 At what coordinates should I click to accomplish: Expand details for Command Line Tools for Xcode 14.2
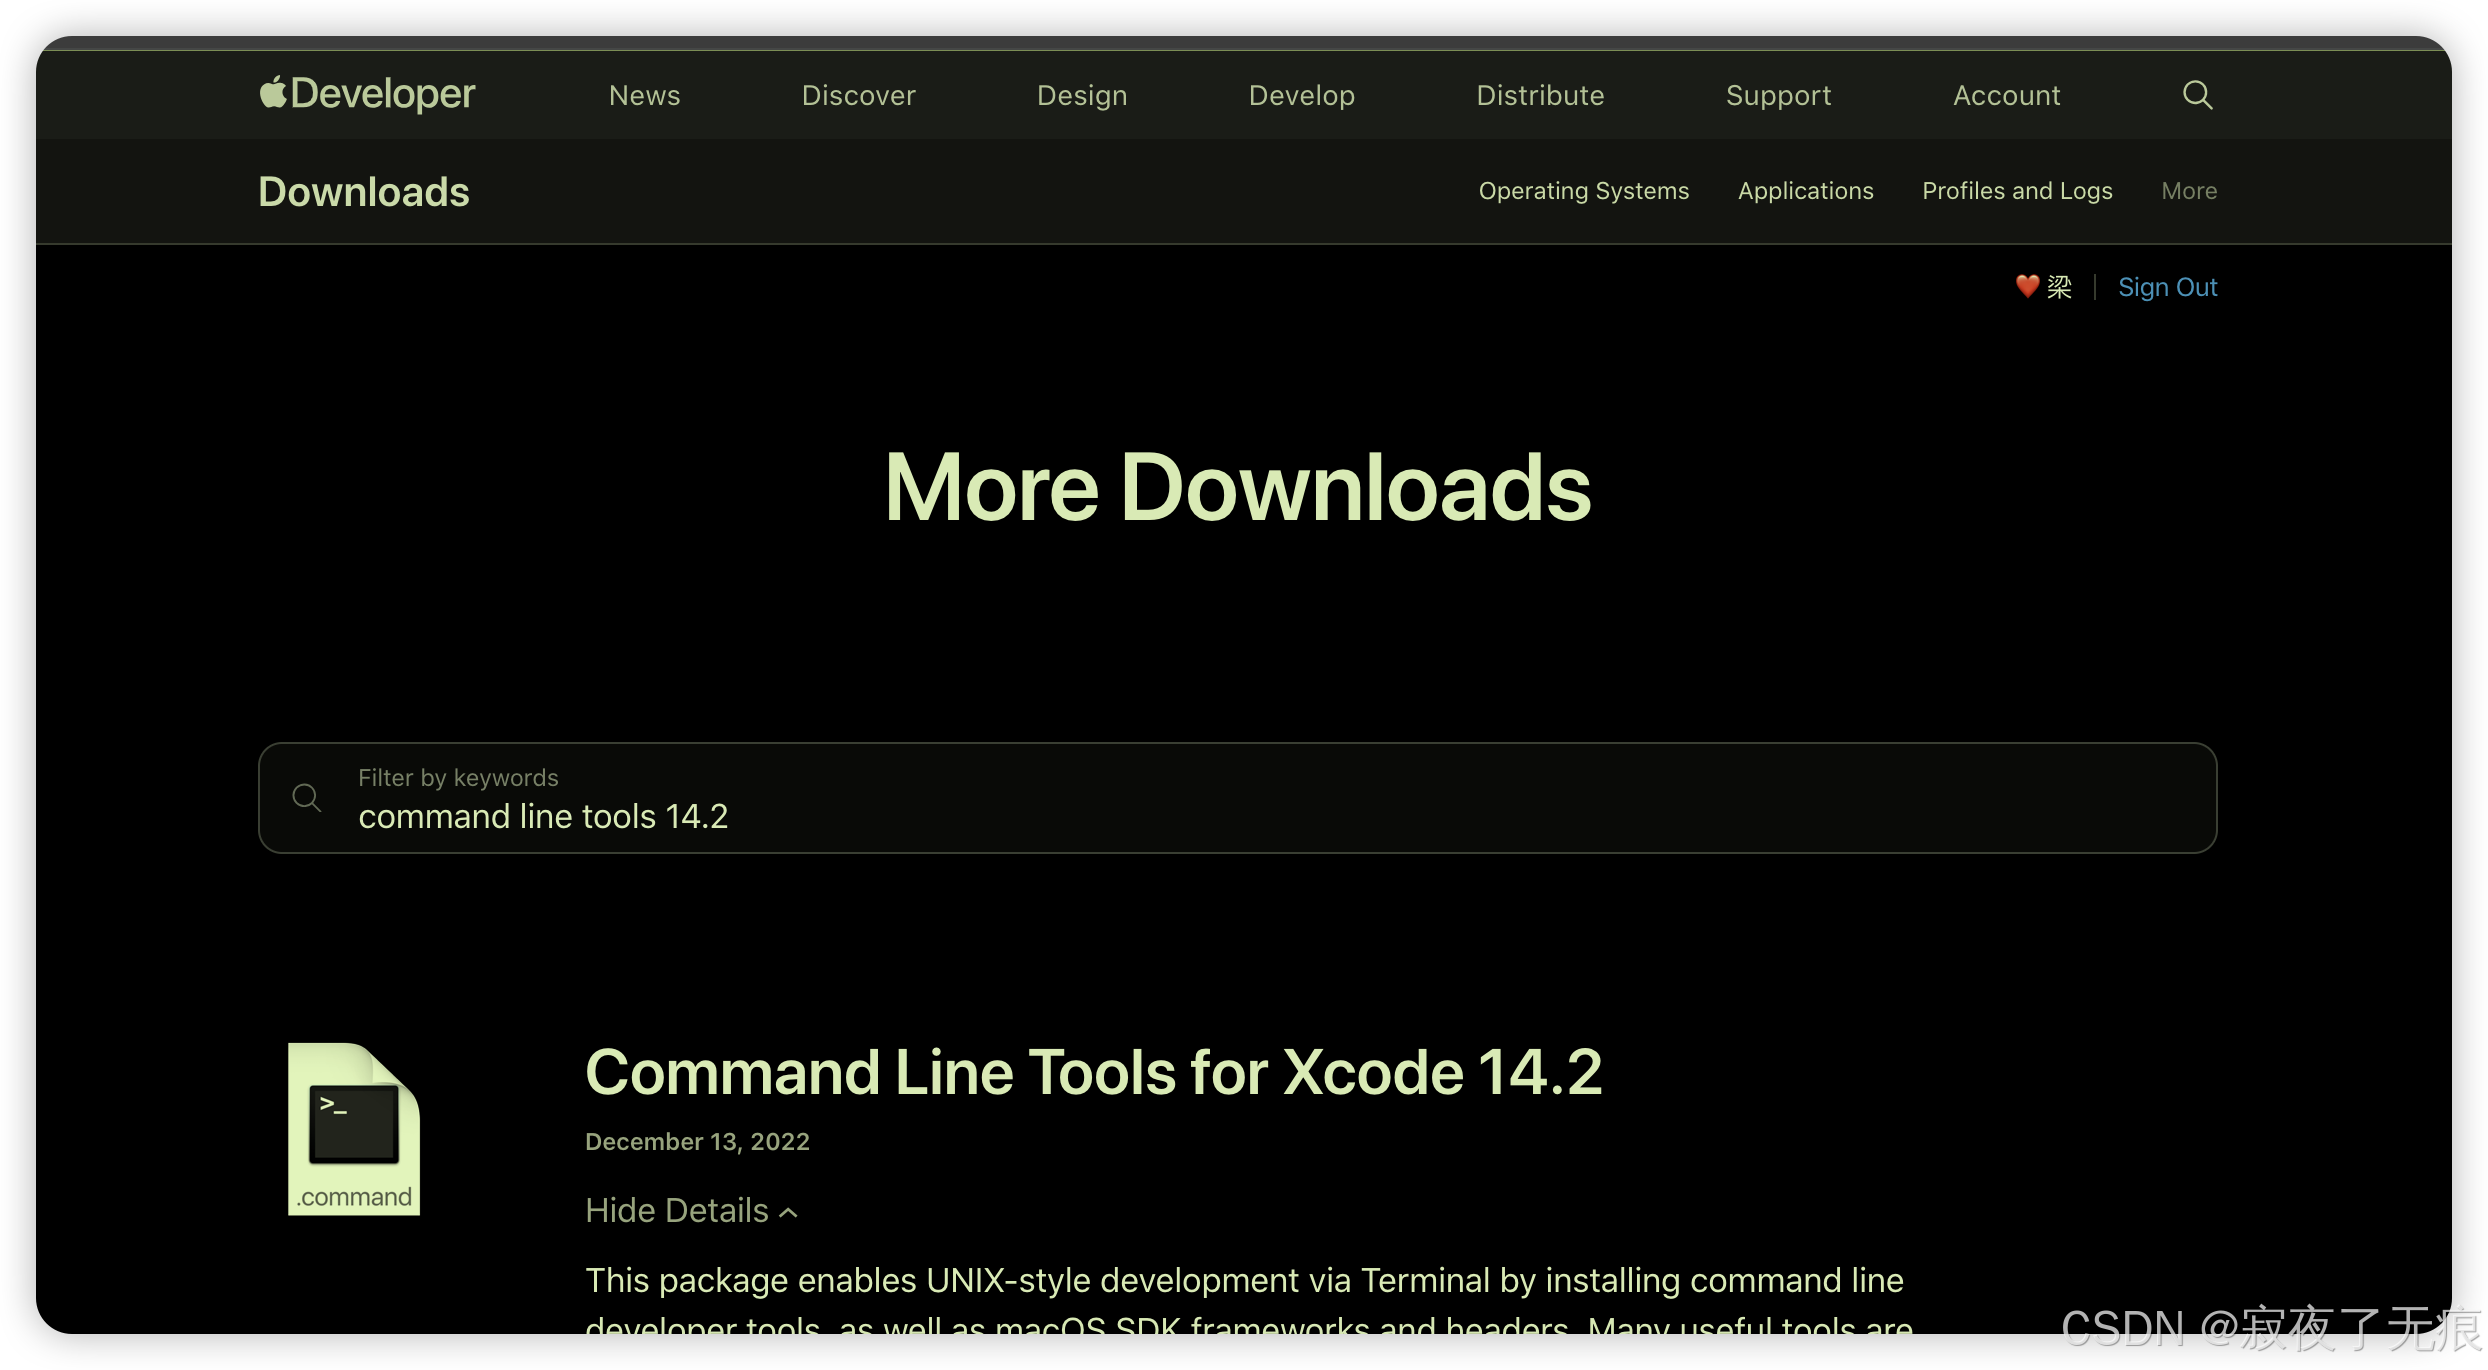[691, 1210]
